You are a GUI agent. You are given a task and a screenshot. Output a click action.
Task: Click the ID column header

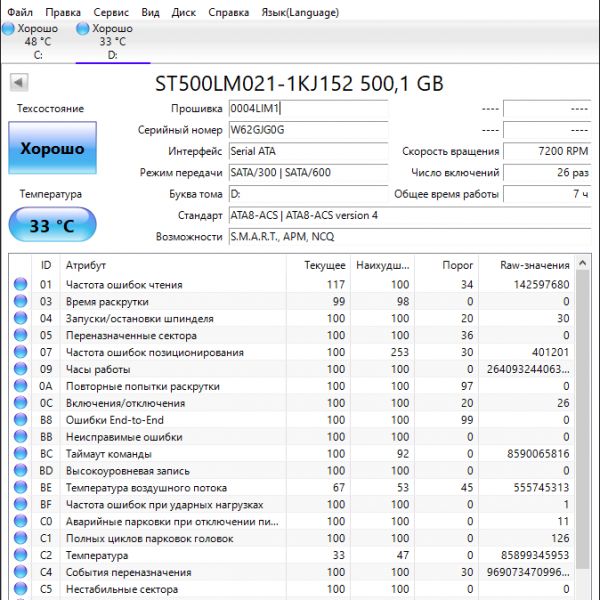point(46,265)
